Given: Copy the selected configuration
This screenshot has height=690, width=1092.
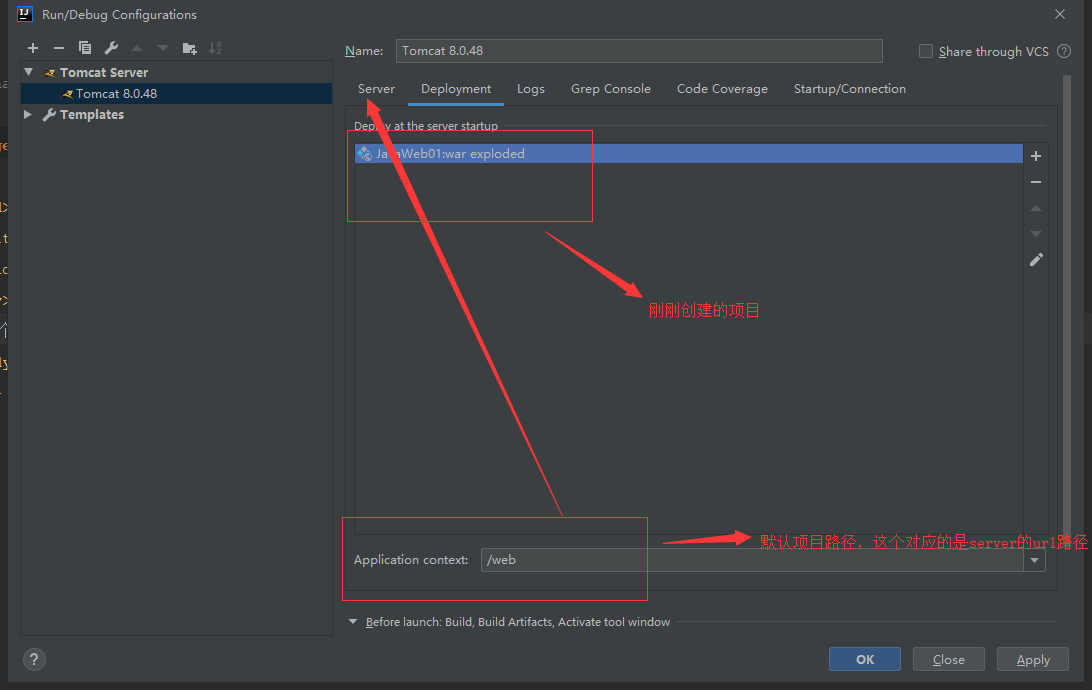Looking at the screenshot, I should point(85,48).
